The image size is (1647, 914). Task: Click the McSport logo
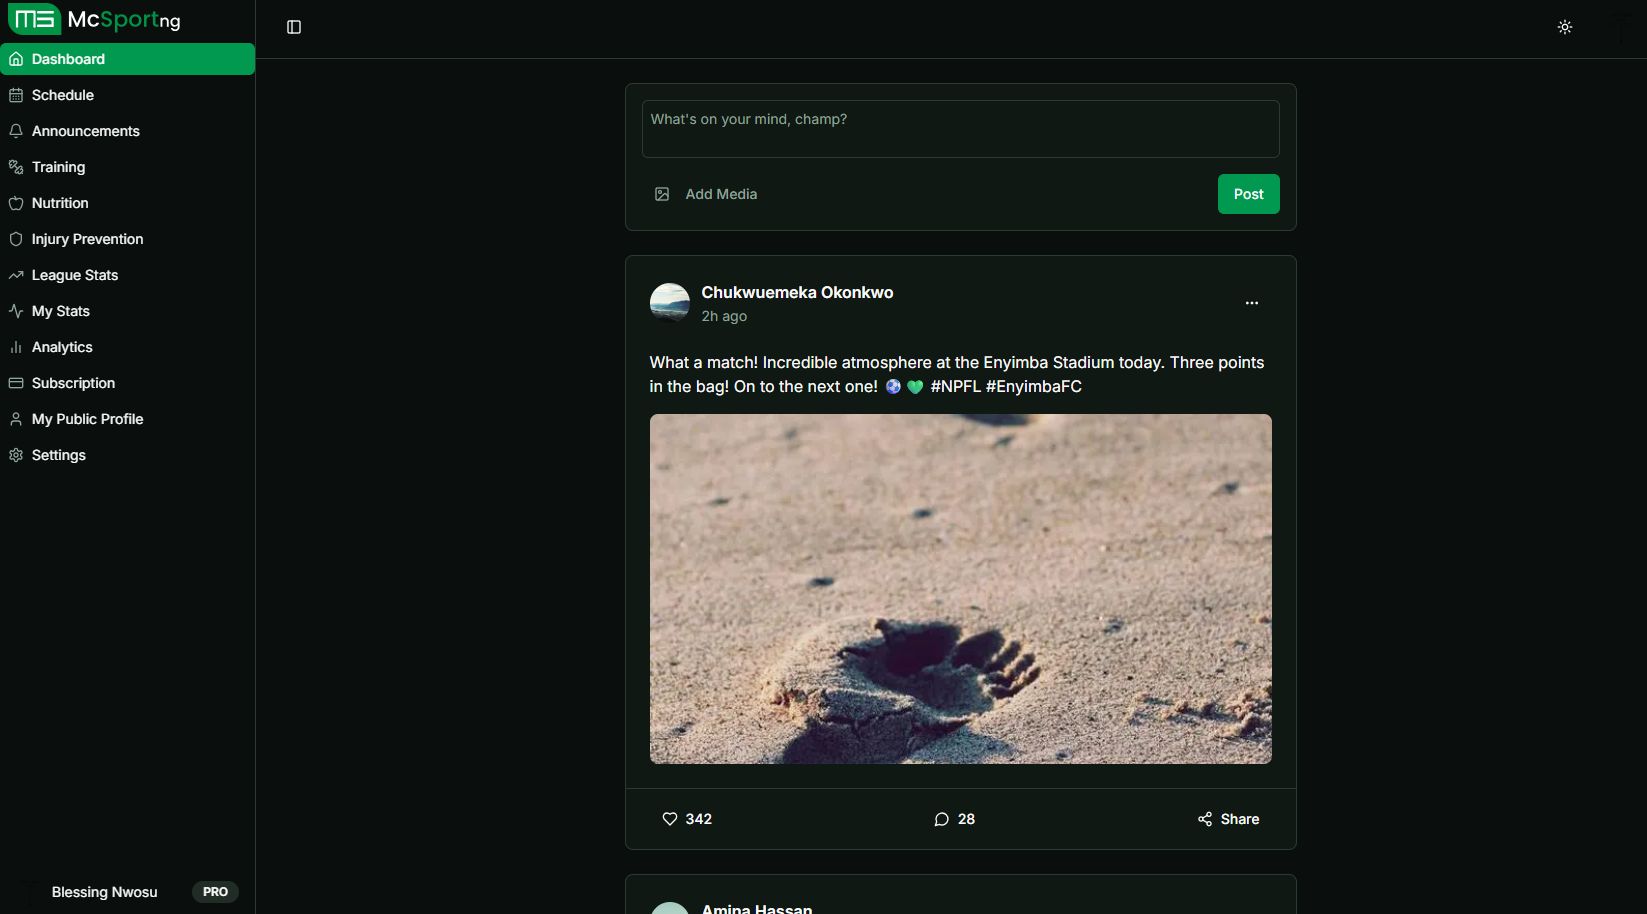pyautogui.click(x=35, y=19)
